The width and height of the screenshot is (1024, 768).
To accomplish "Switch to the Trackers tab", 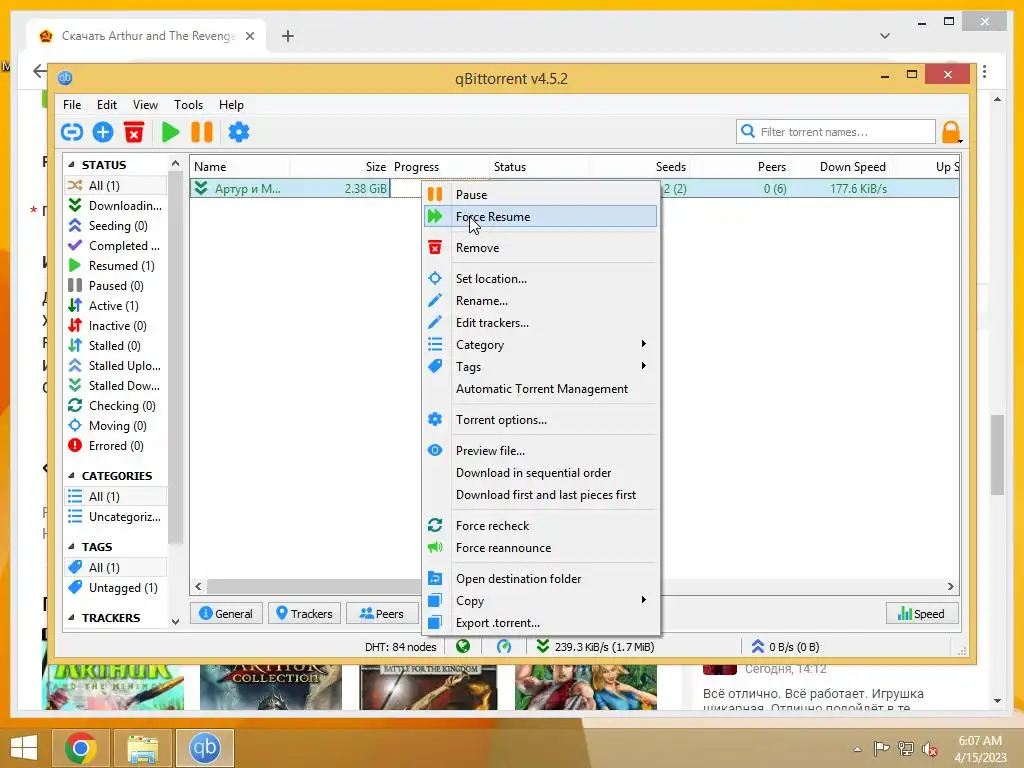I will [304, 614].
